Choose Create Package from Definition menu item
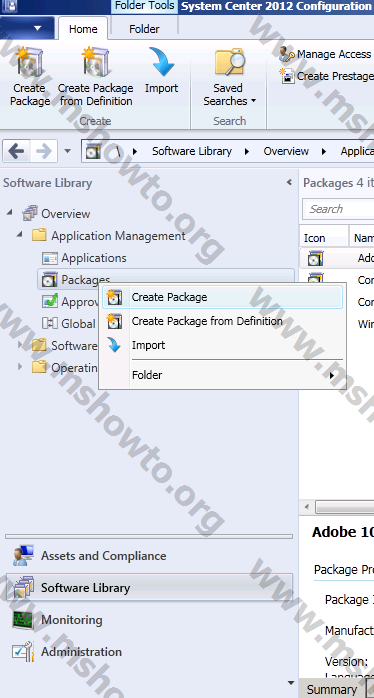The height and width of the screenshot is (698, 374). pos(222,321)
